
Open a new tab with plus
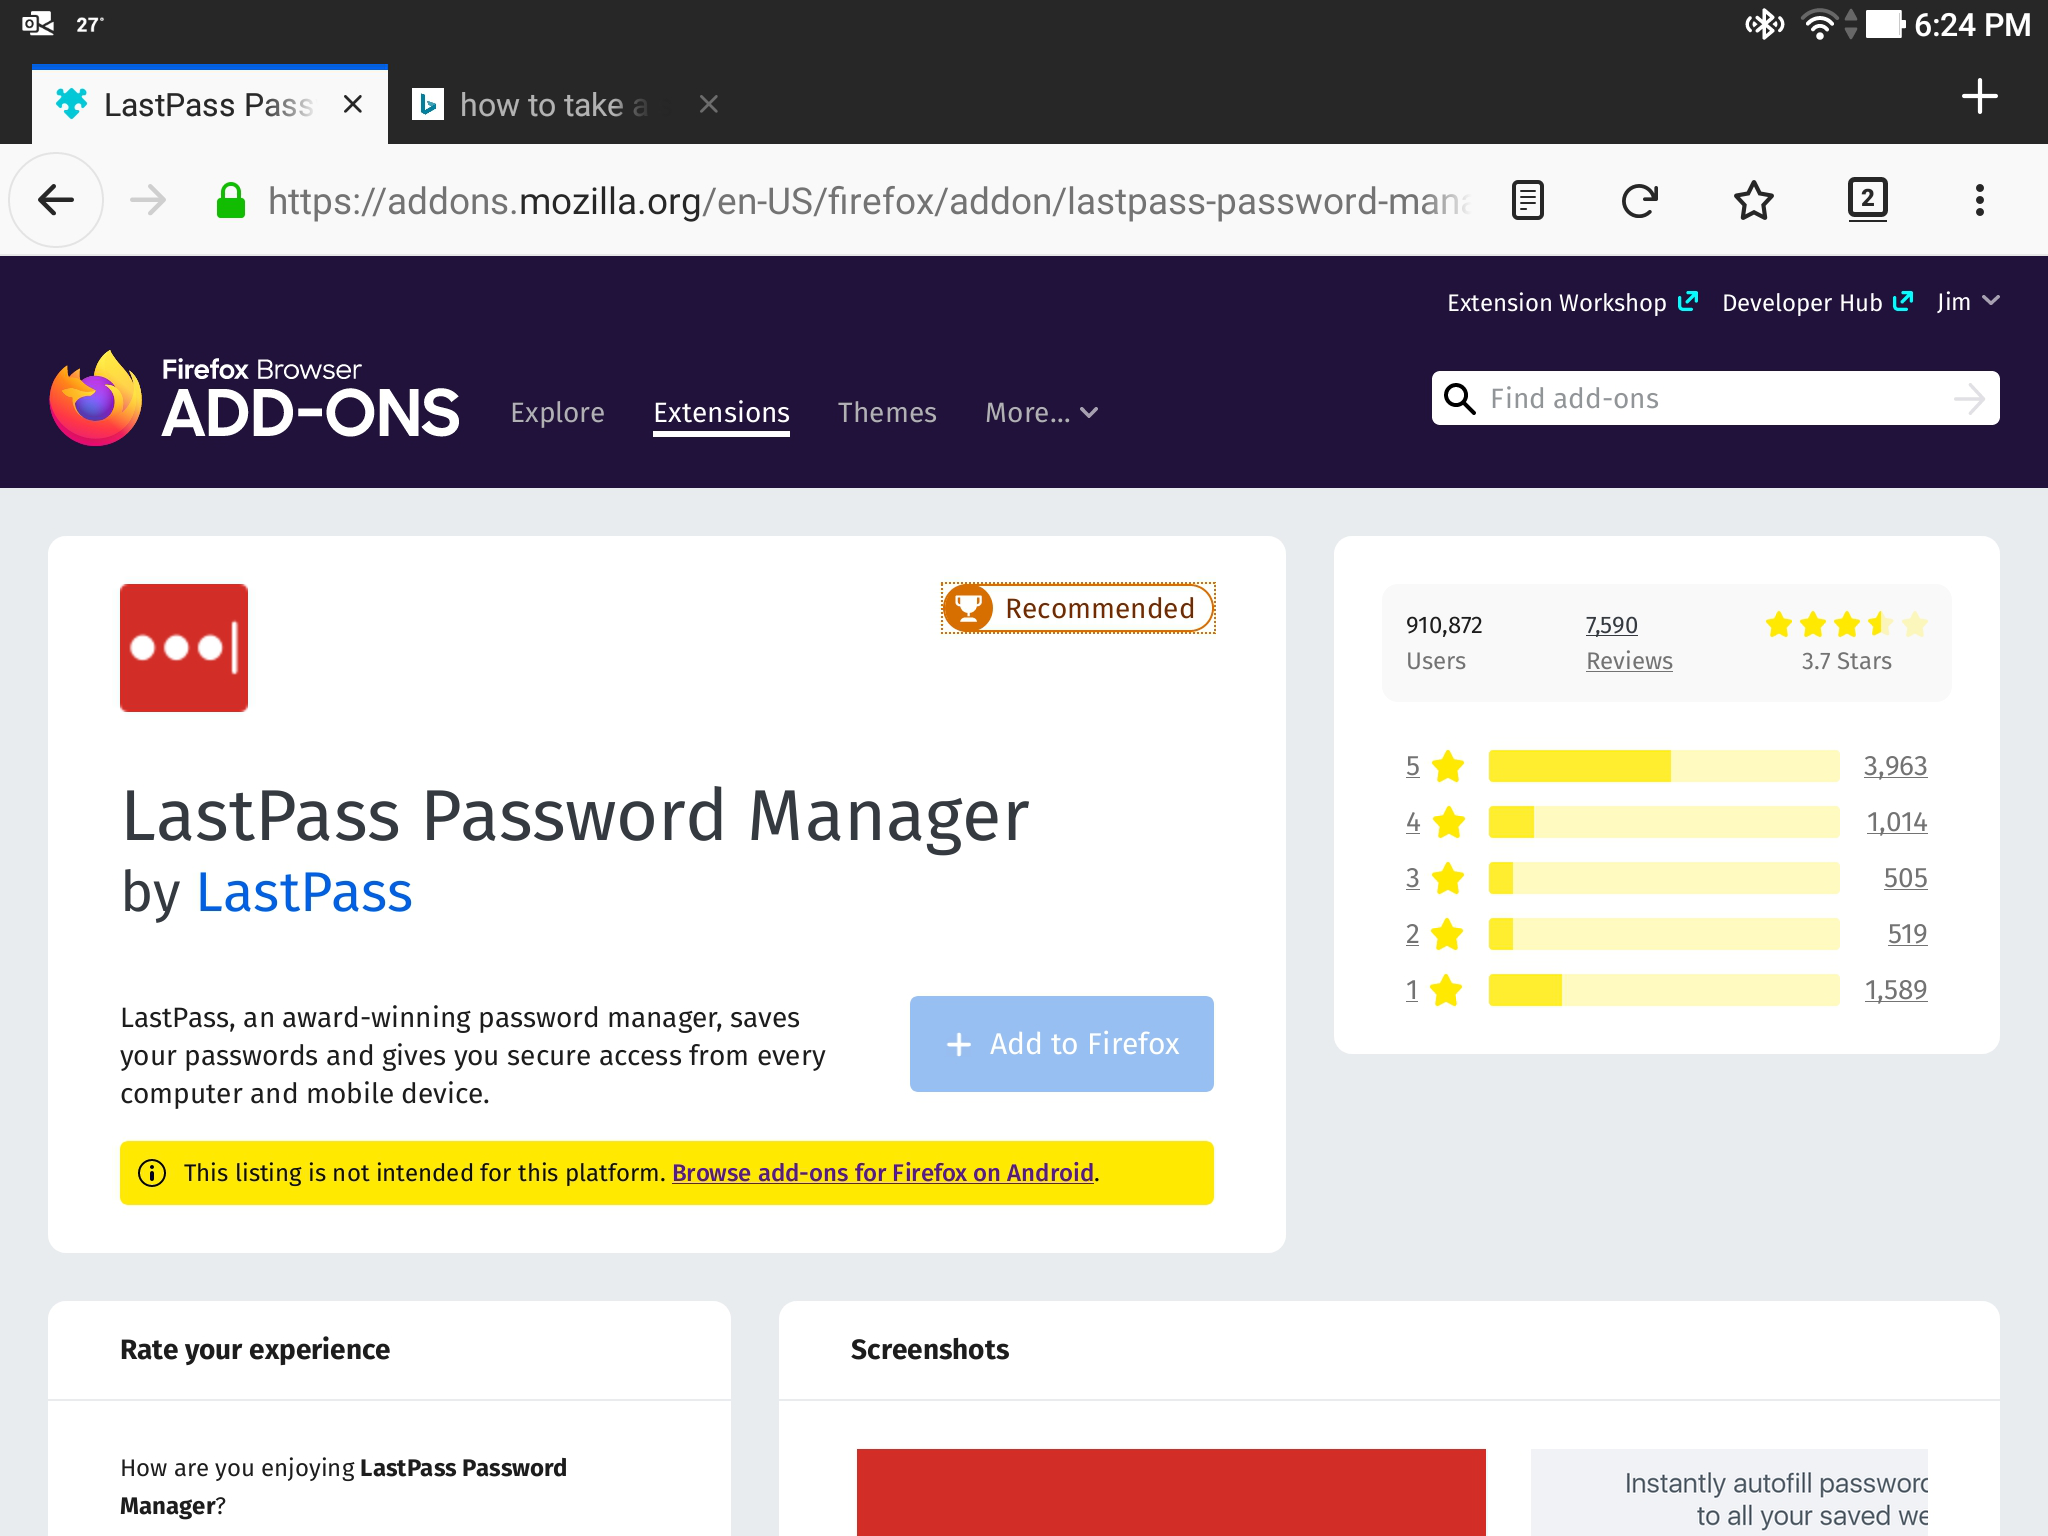1979,97
